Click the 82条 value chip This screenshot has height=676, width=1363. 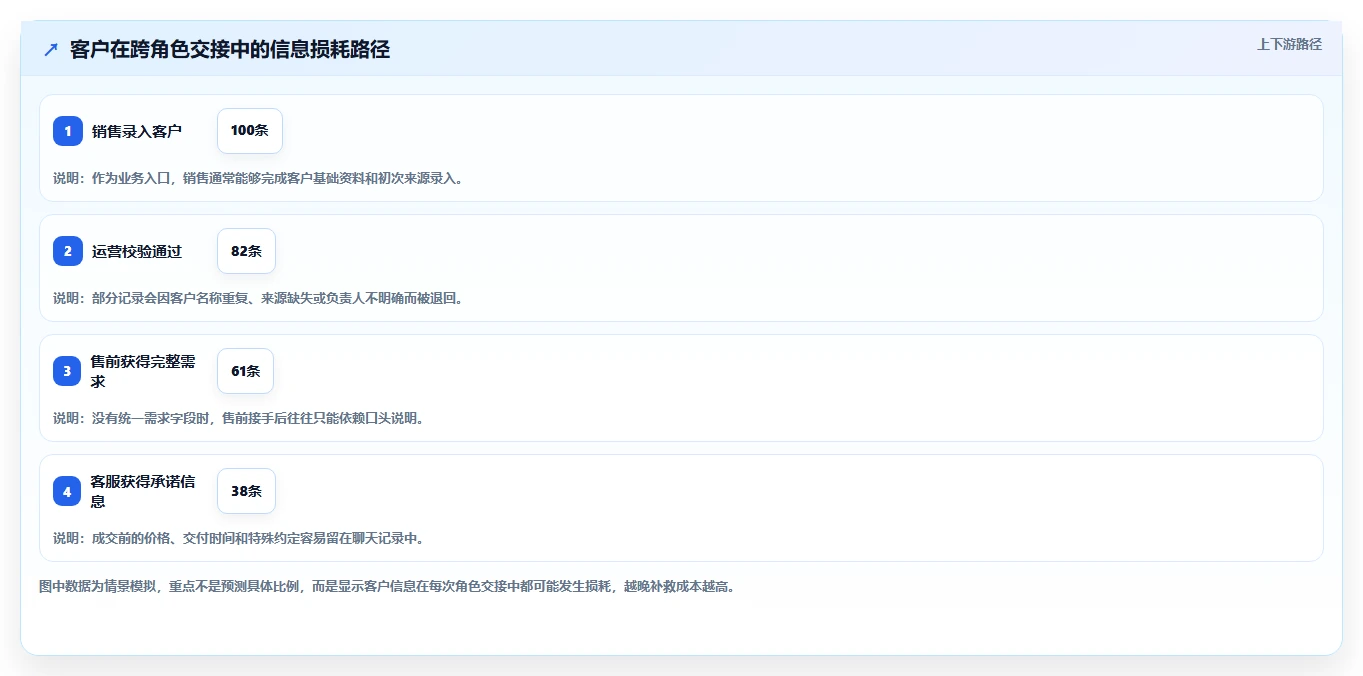pyautogui.click(x=246, y=251)
